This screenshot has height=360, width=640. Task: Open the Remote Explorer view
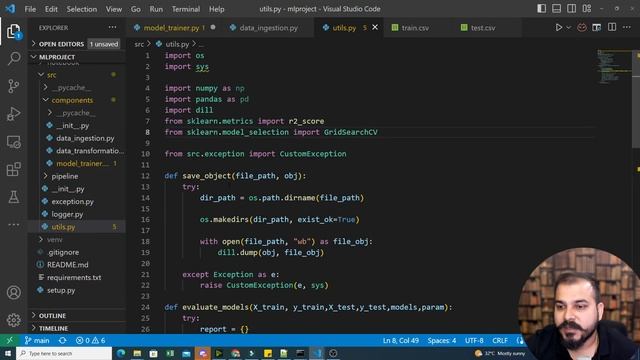point(13,142)
